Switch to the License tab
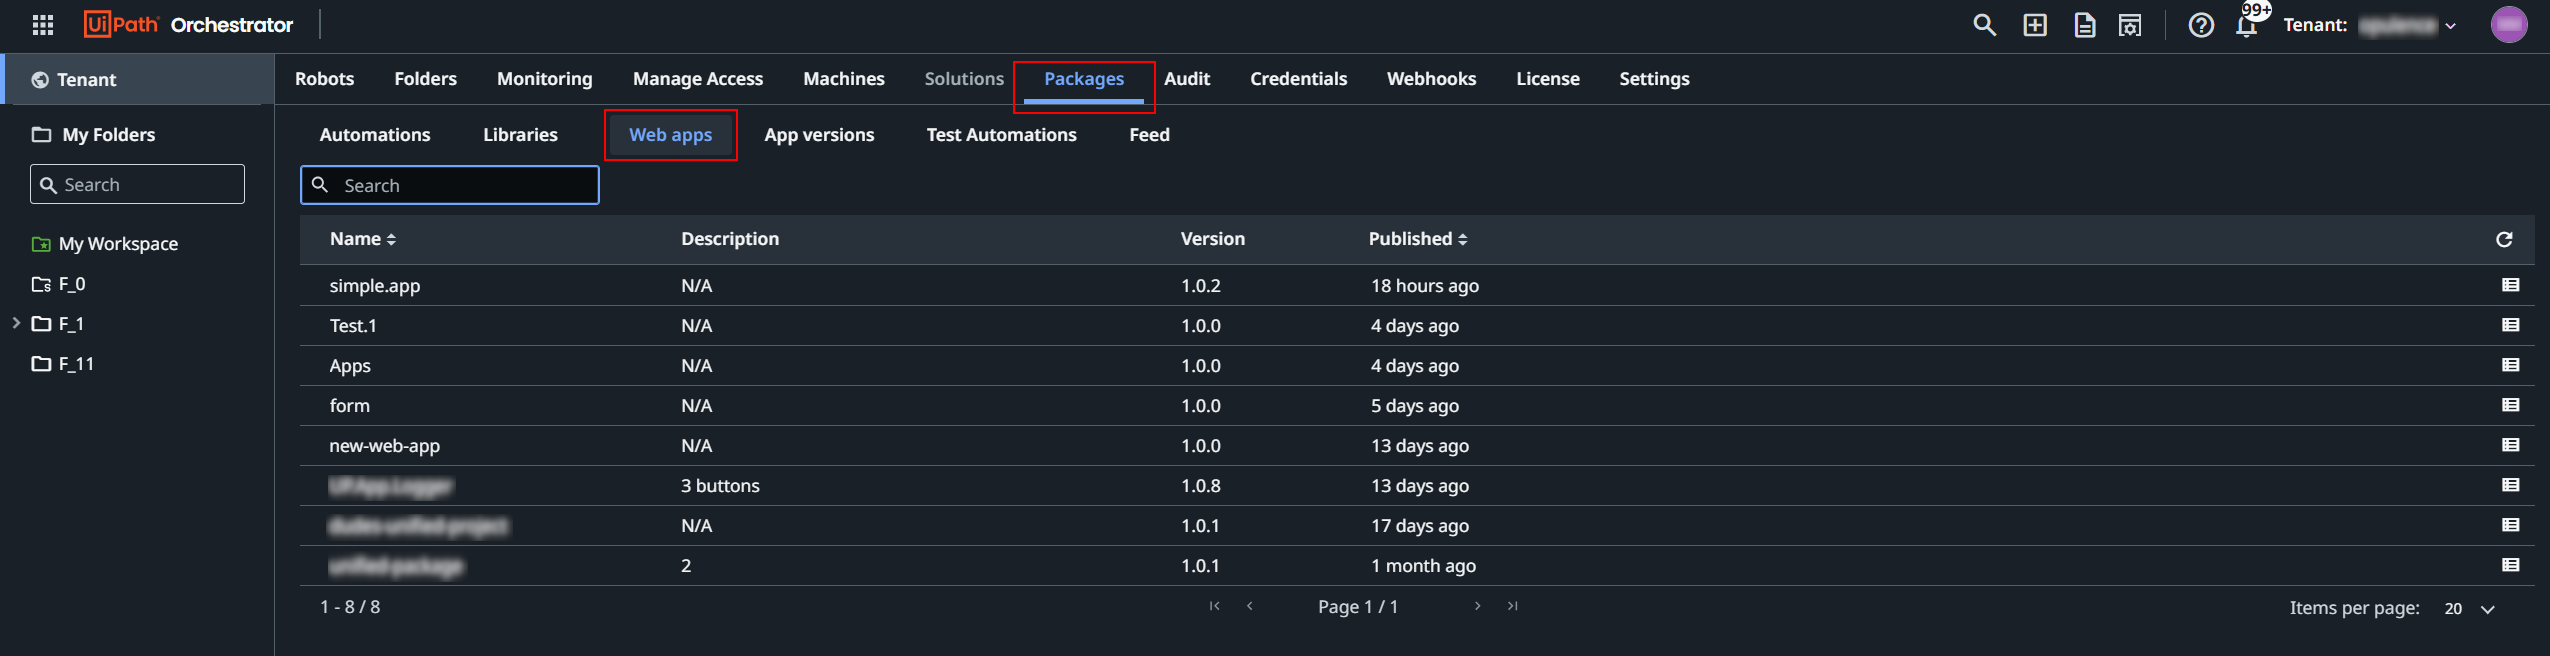 (1548, 79)
